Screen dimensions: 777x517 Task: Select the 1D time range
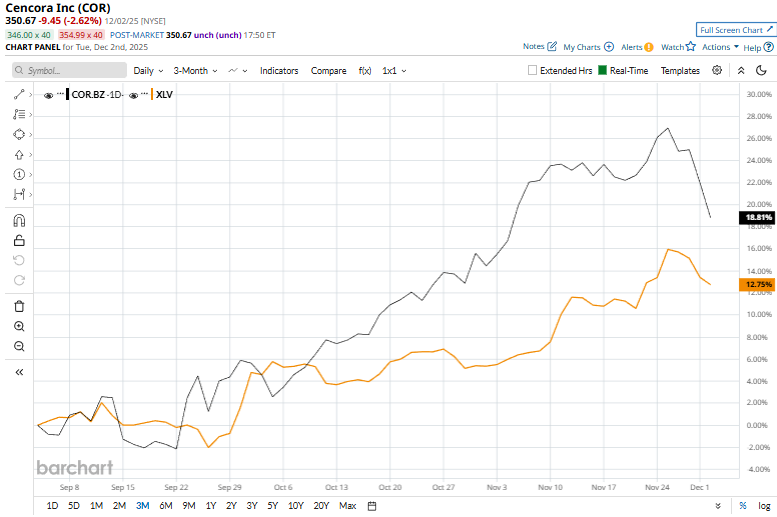tap(52, 506)
